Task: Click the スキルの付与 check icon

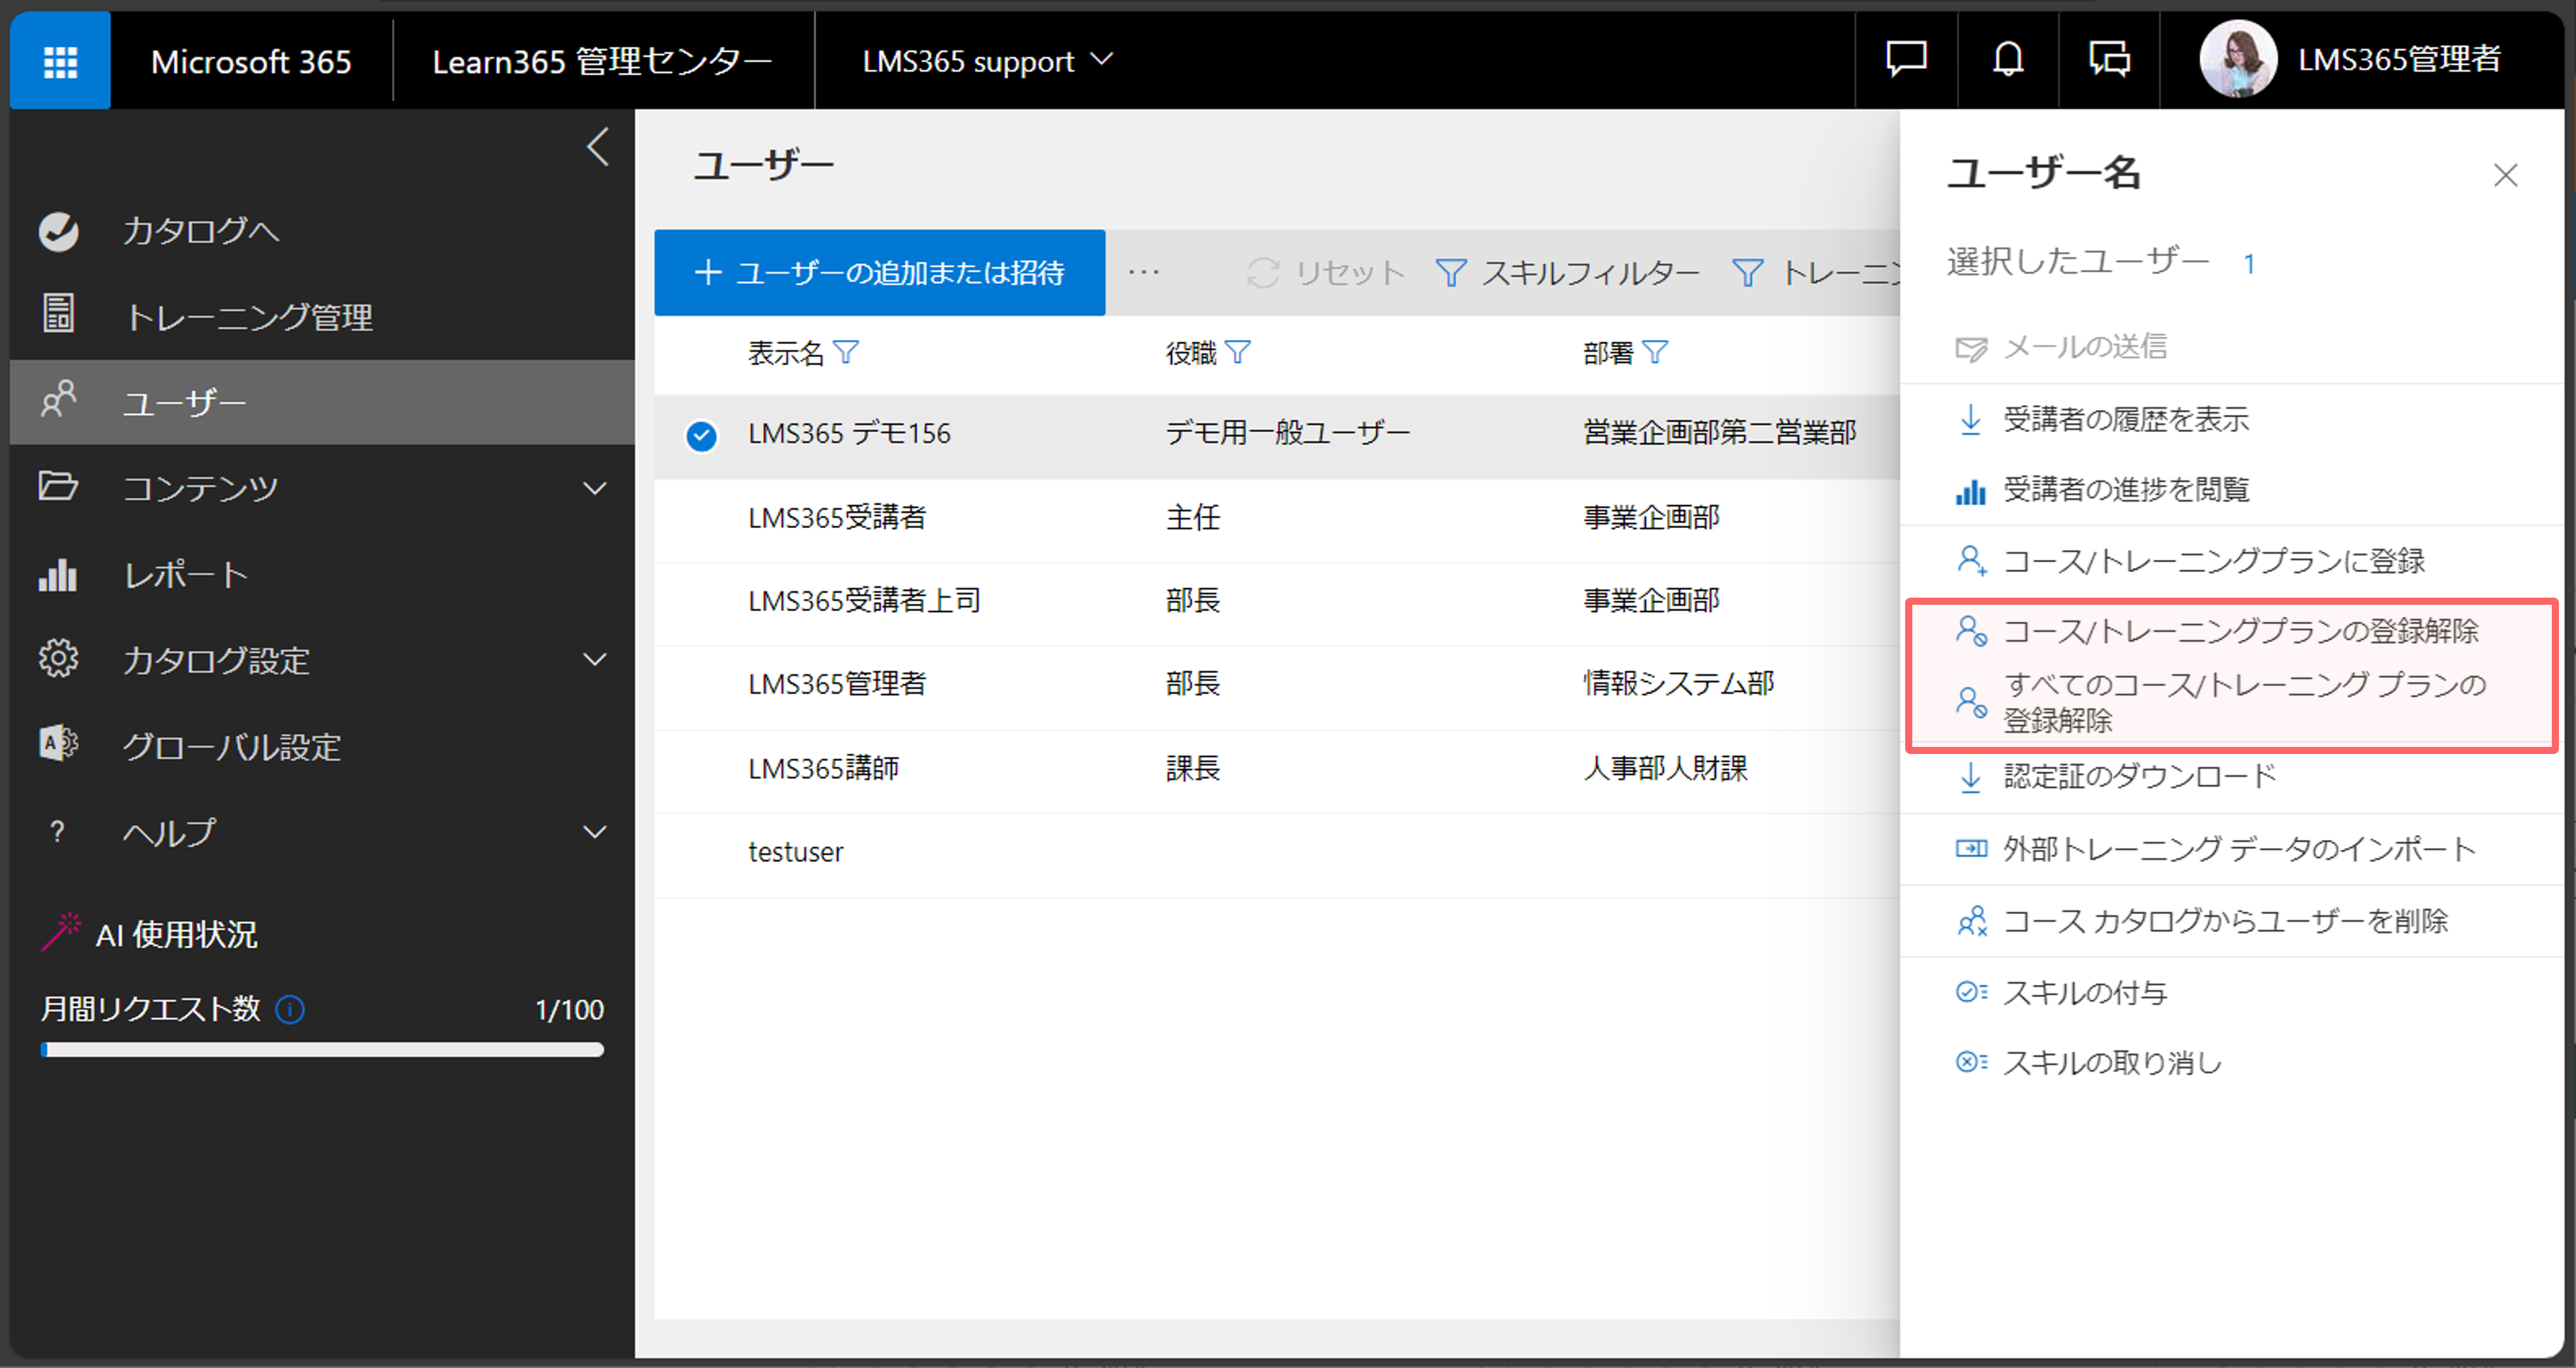Action: [x=1971, y=992]
